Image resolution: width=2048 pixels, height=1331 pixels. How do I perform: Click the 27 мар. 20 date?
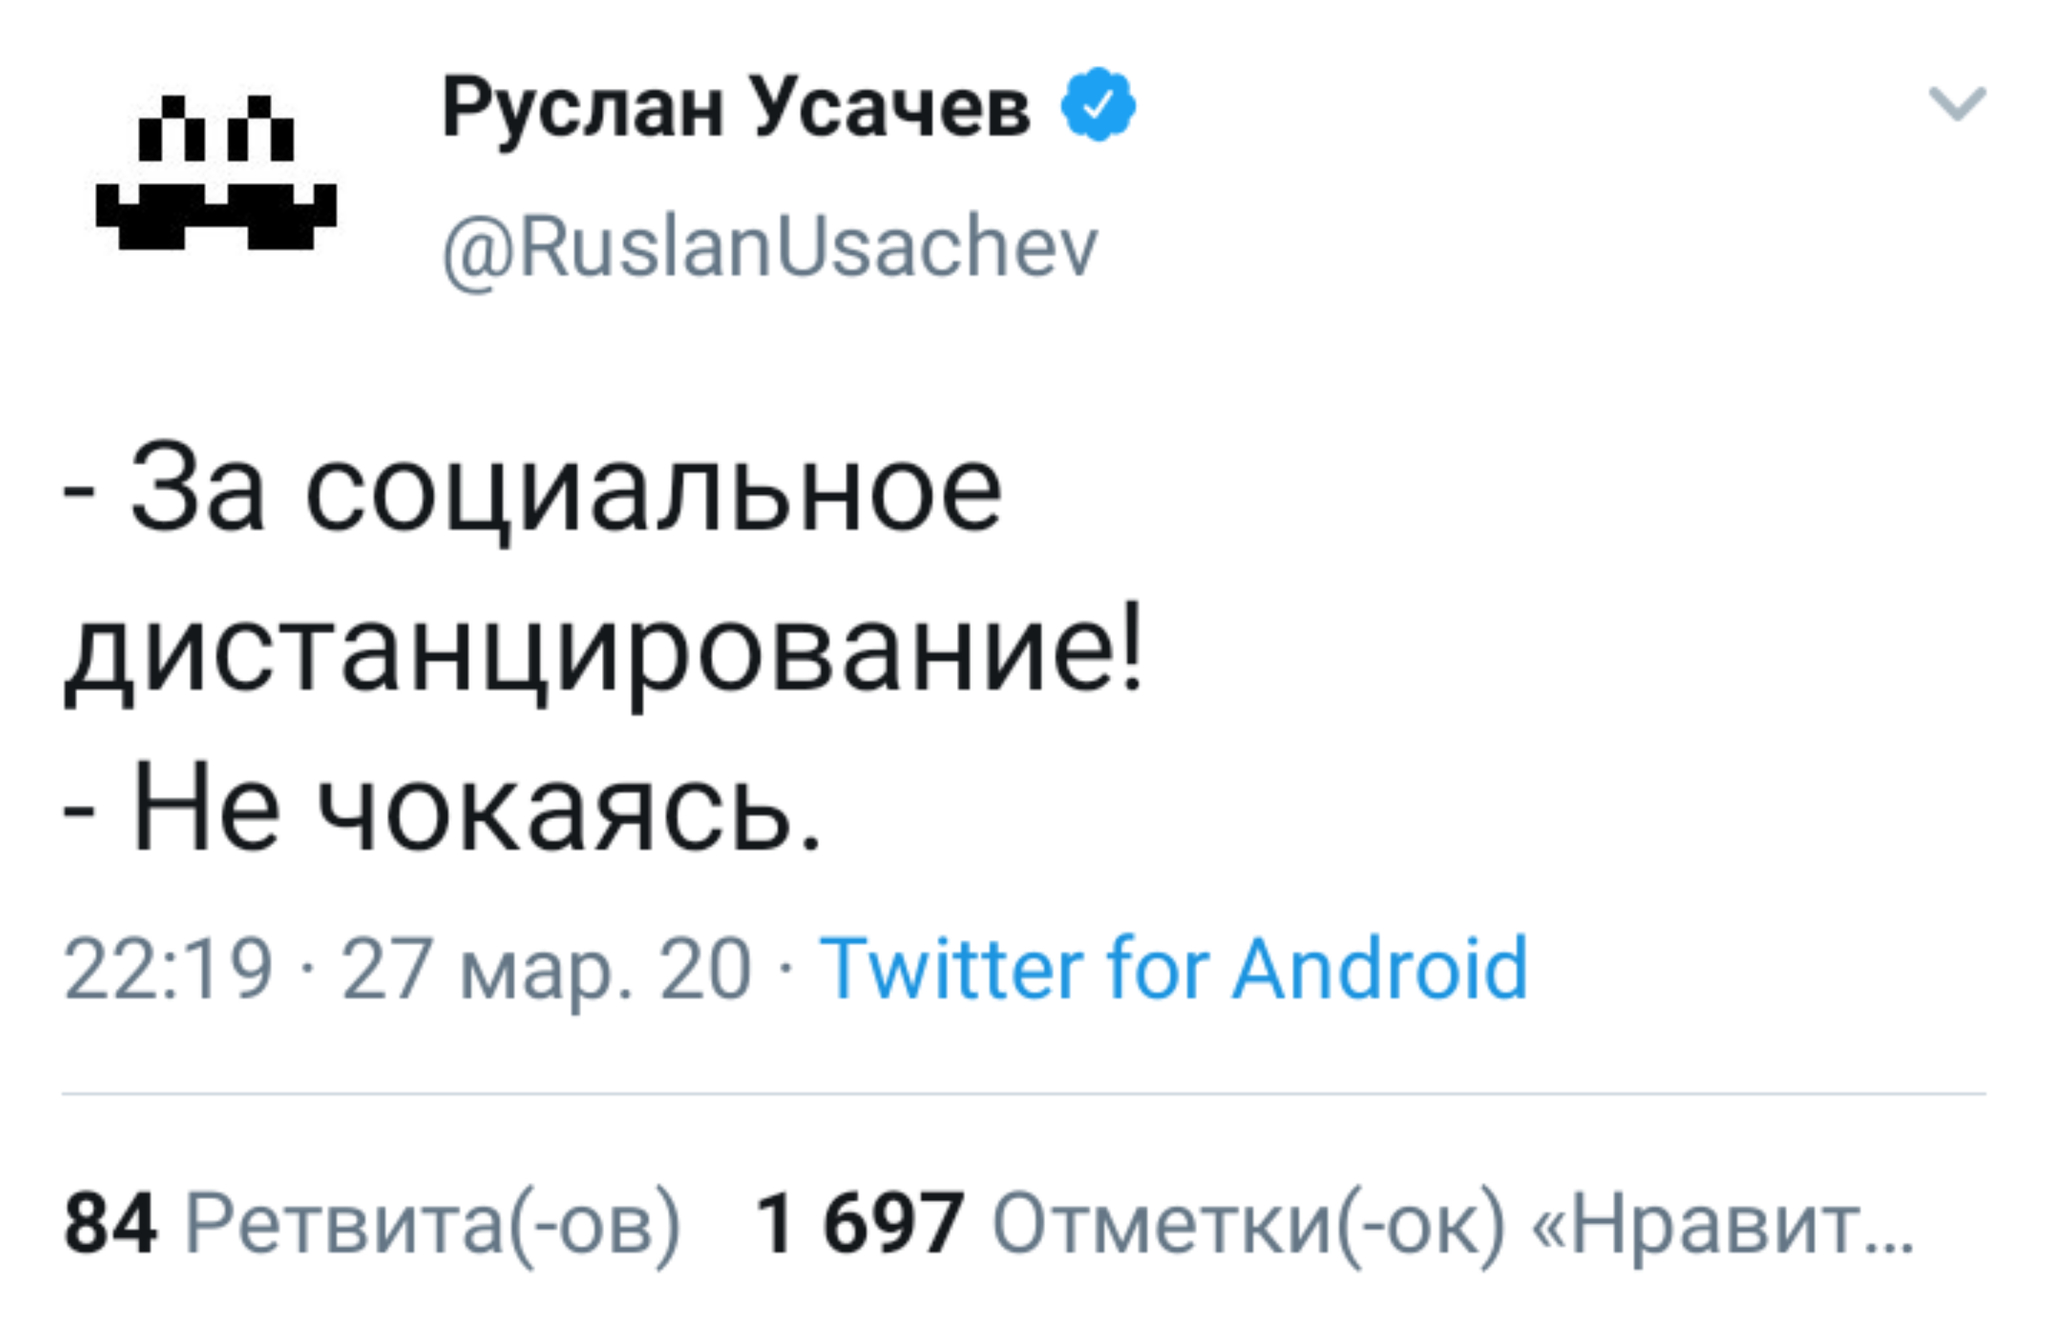coord(546,968)
